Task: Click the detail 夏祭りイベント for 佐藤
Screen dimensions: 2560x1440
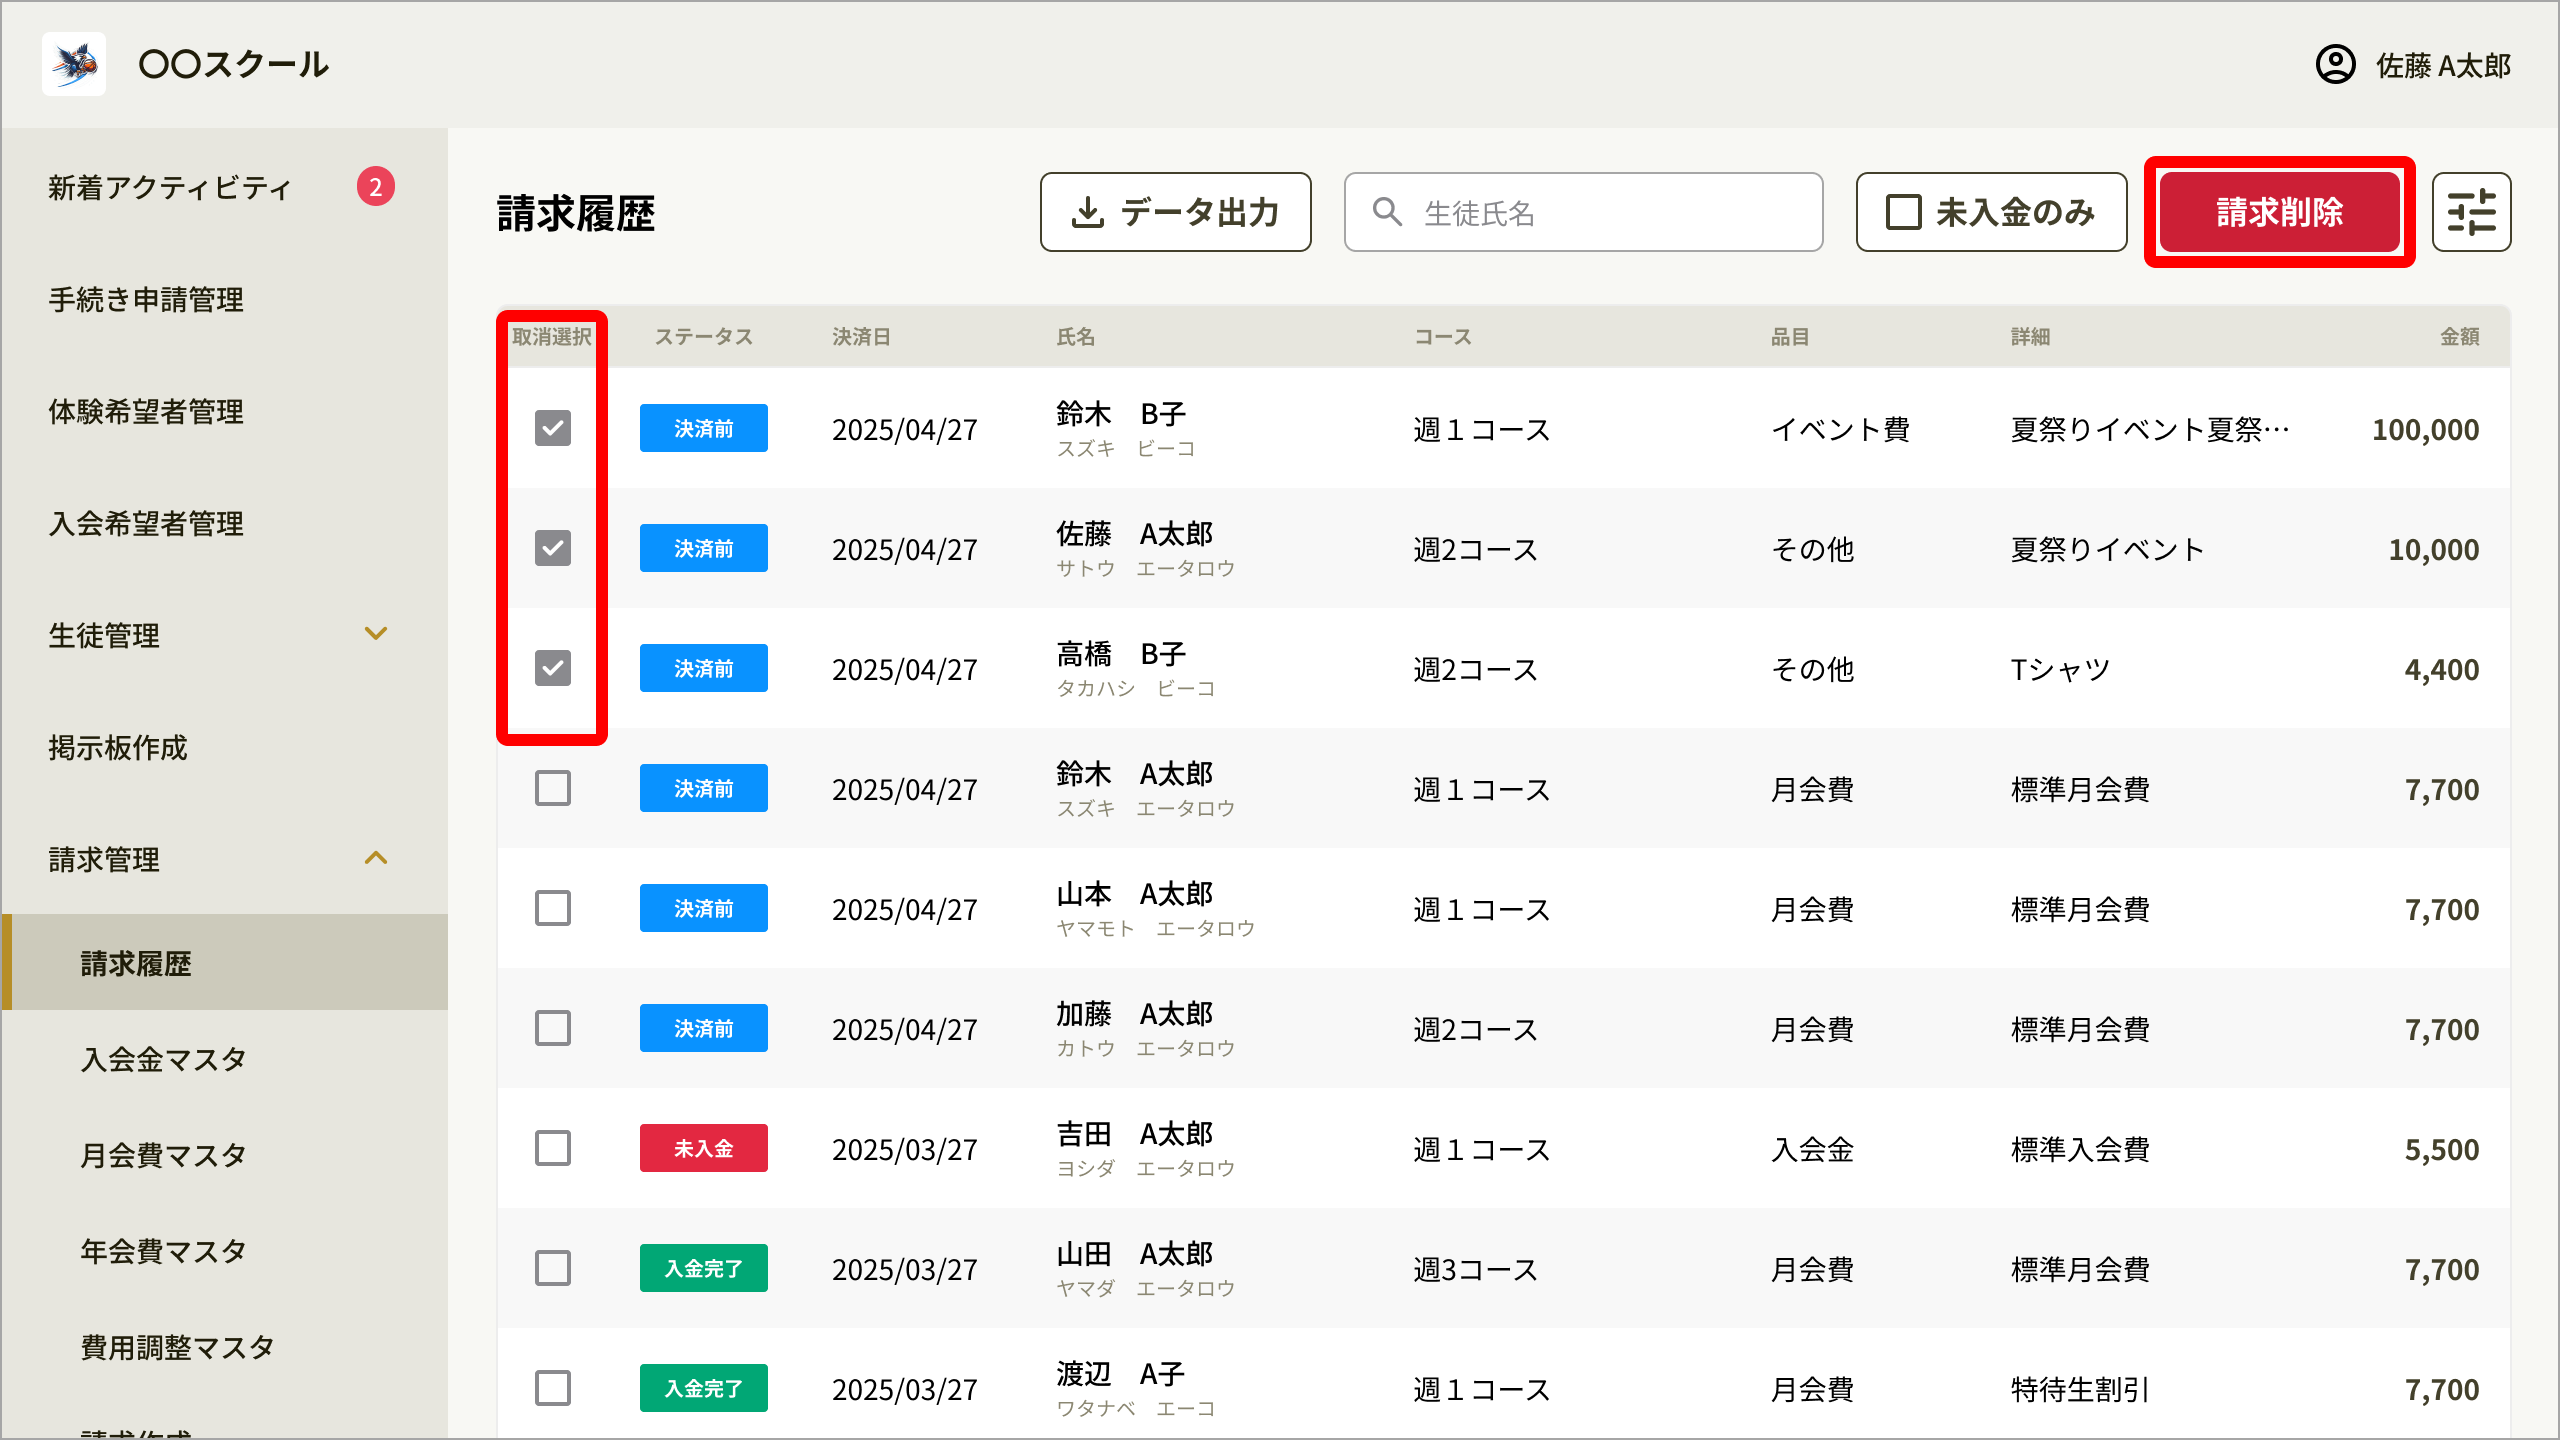Action: (2107, 549)
